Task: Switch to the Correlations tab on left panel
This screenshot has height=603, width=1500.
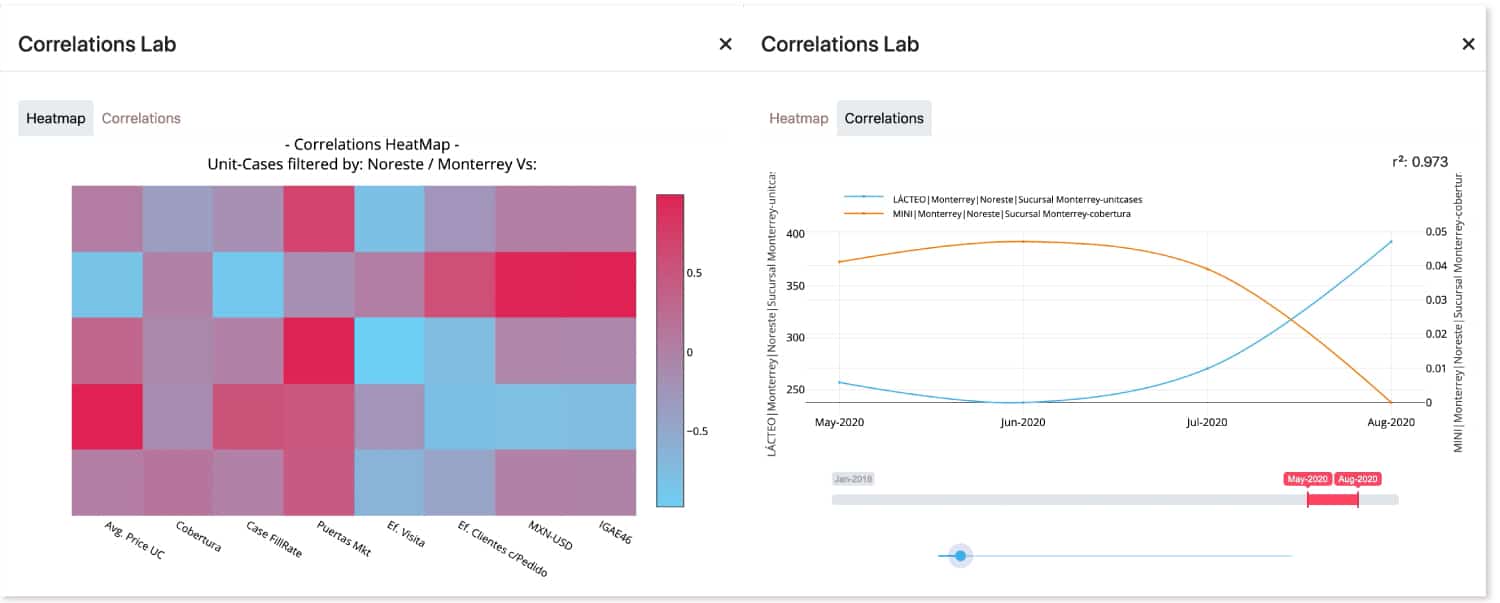Action: pyautogui.click(x=141, y=117)
